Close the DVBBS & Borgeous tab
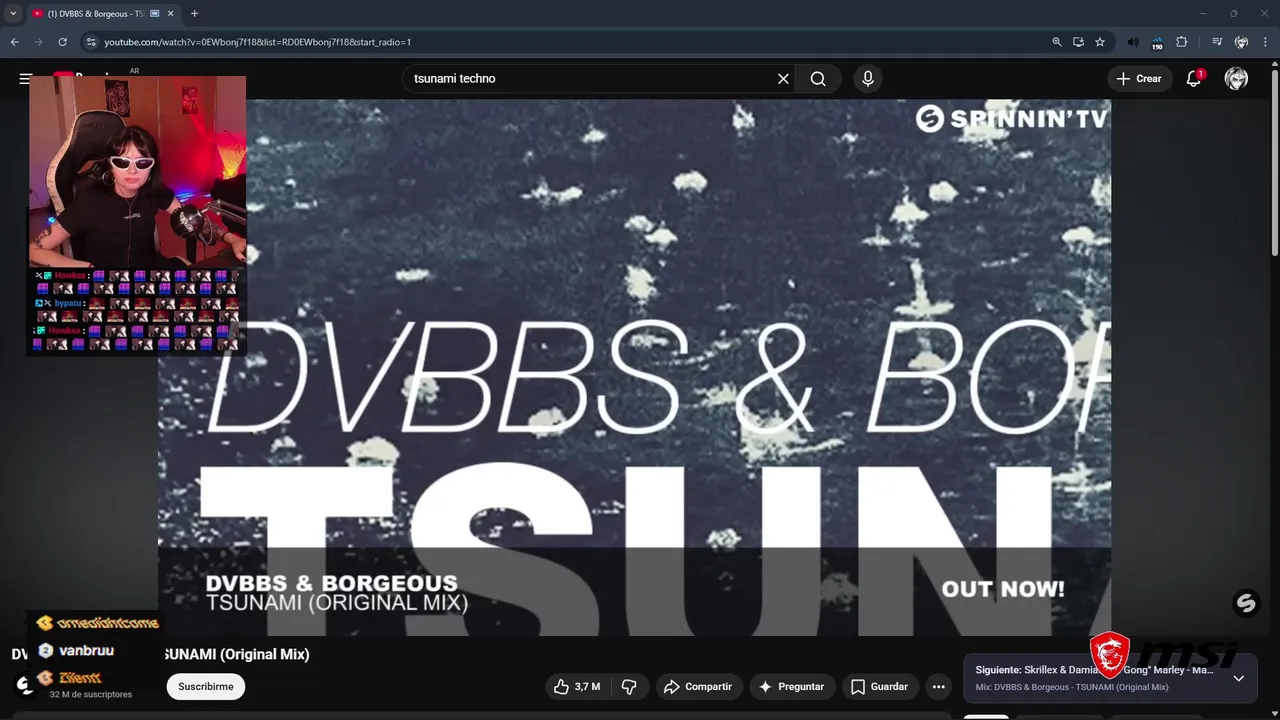 170,14
